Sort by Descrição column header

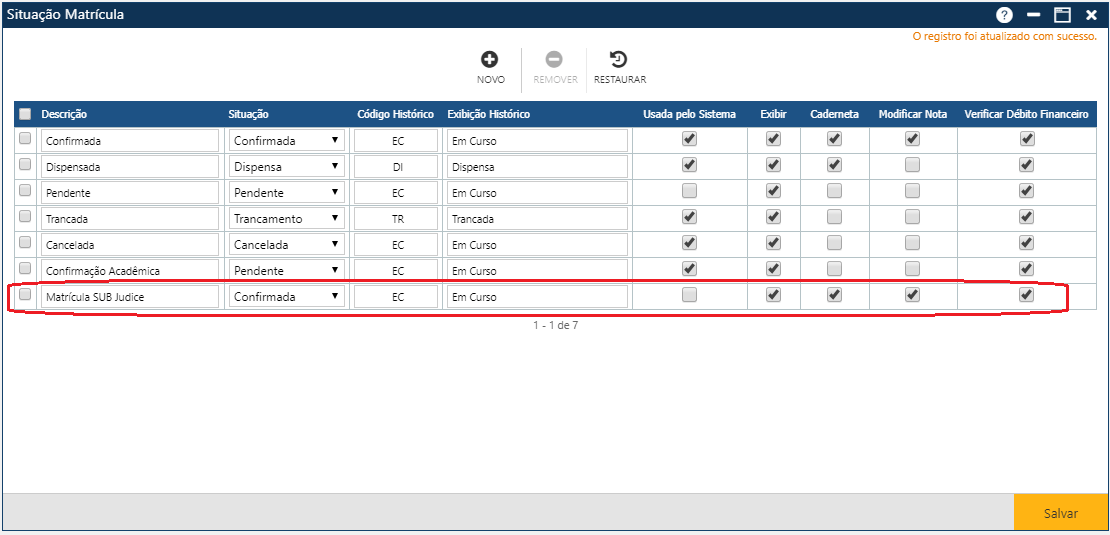pos(64,114)
